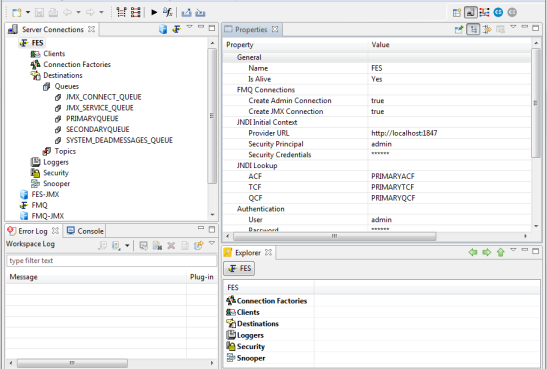Image resolution: width=547 pixels, height=369 pixels.
Task: Switch to the Console tab
Action: [x=85, y=231]
